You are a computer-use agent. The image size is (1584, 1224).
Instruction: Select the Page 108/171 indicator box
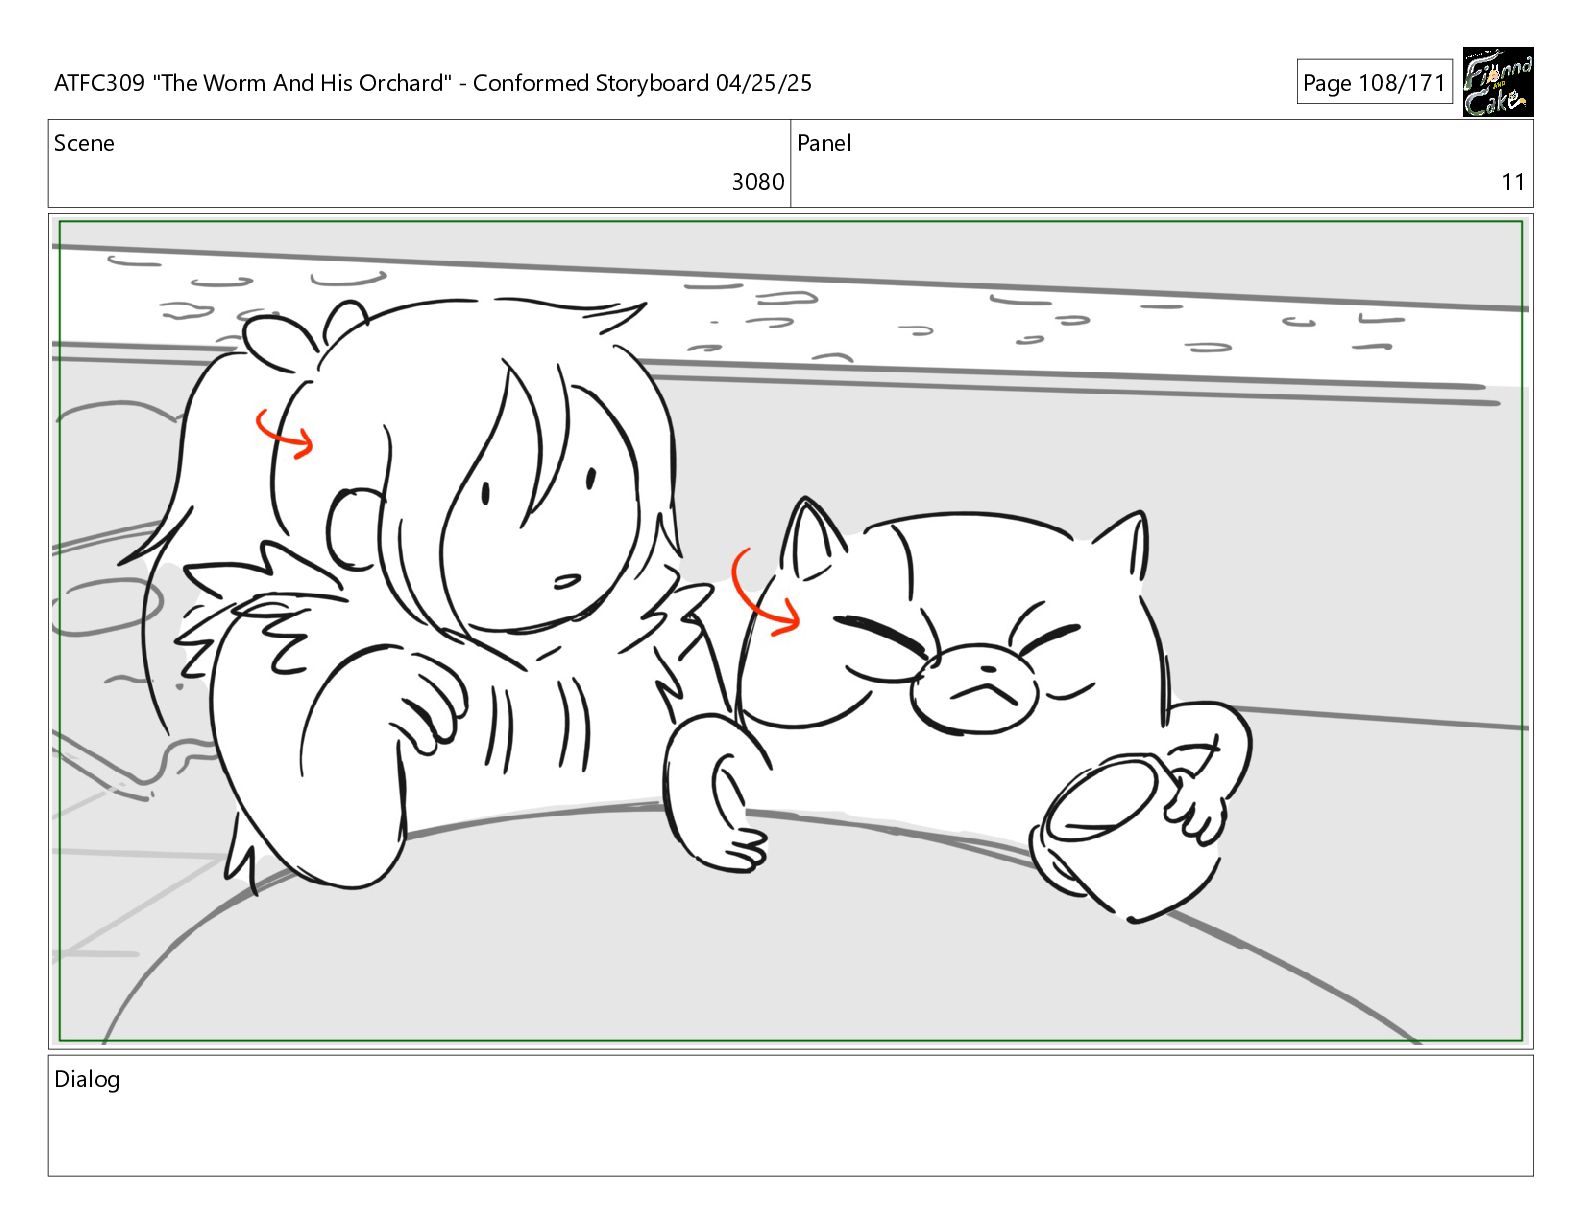[x=1374, y=83]
